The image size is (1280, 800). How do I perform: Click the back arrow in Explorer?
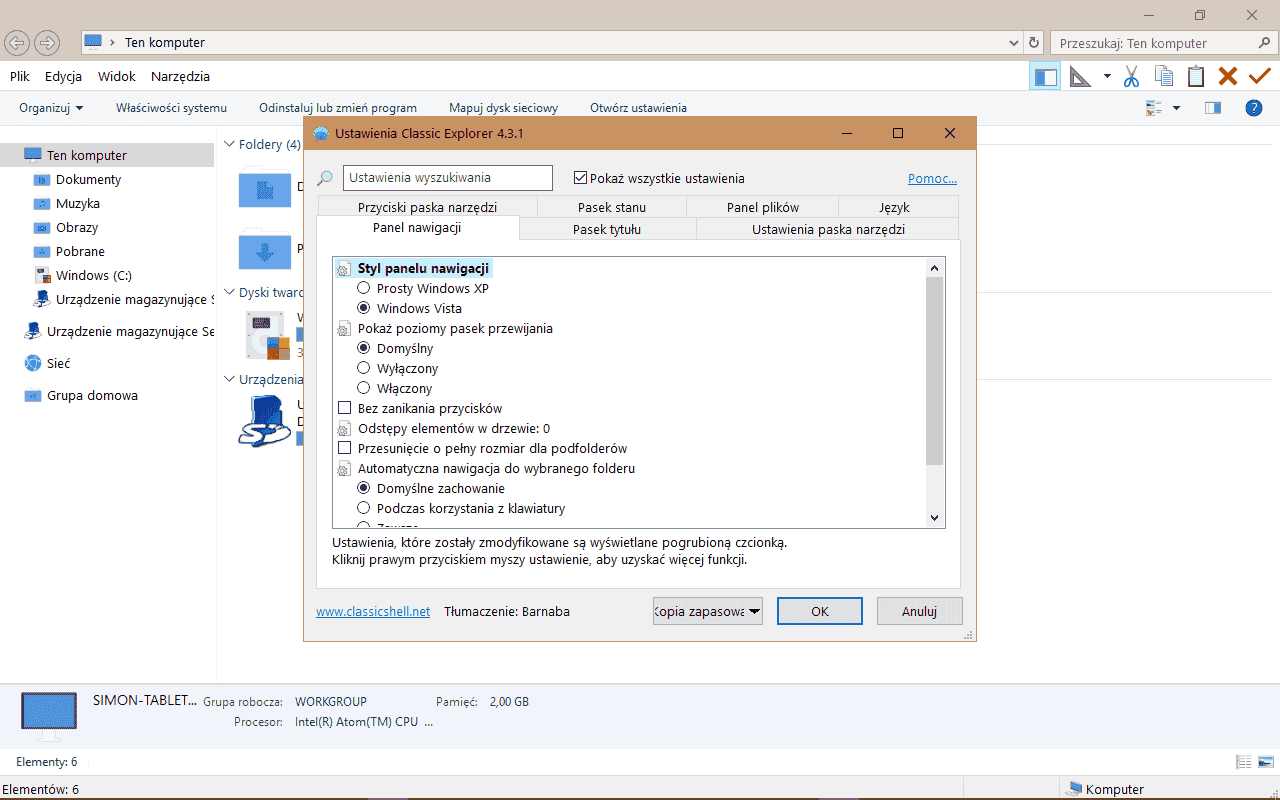[x=17, y=42]
